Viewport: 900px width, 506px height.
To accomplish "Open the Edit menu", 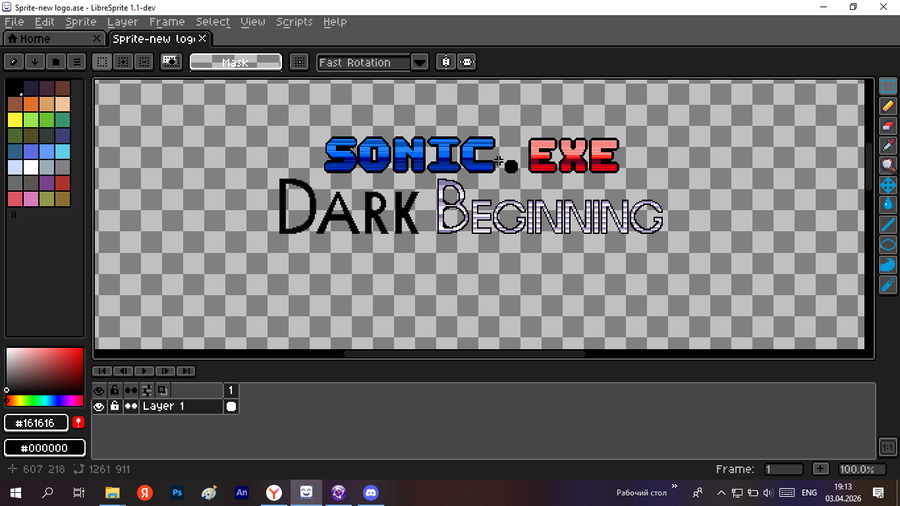I will tap(44, 22).
